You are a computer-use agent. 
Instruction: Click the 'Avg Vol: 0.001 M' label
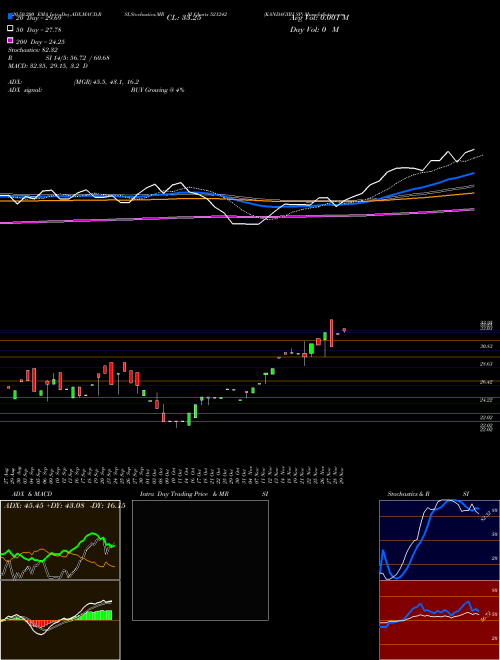click(319, 18)
